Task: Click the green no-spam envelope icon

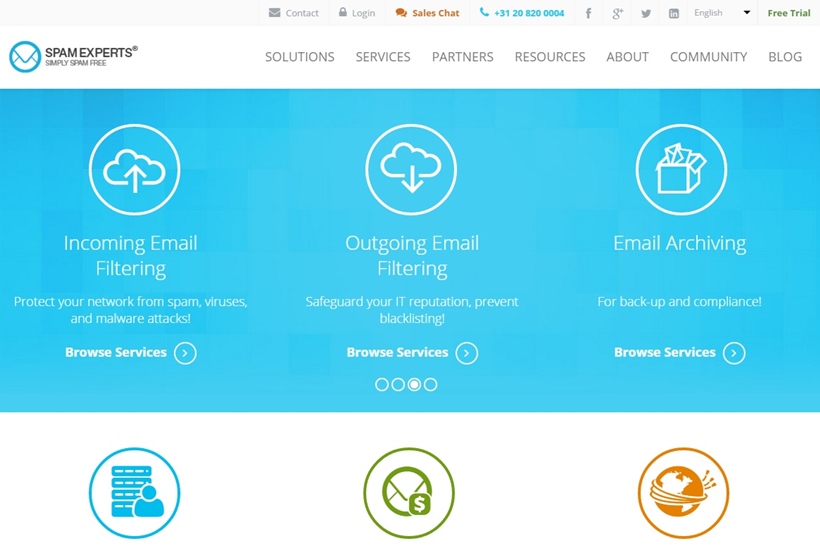Action: (409, 493)
